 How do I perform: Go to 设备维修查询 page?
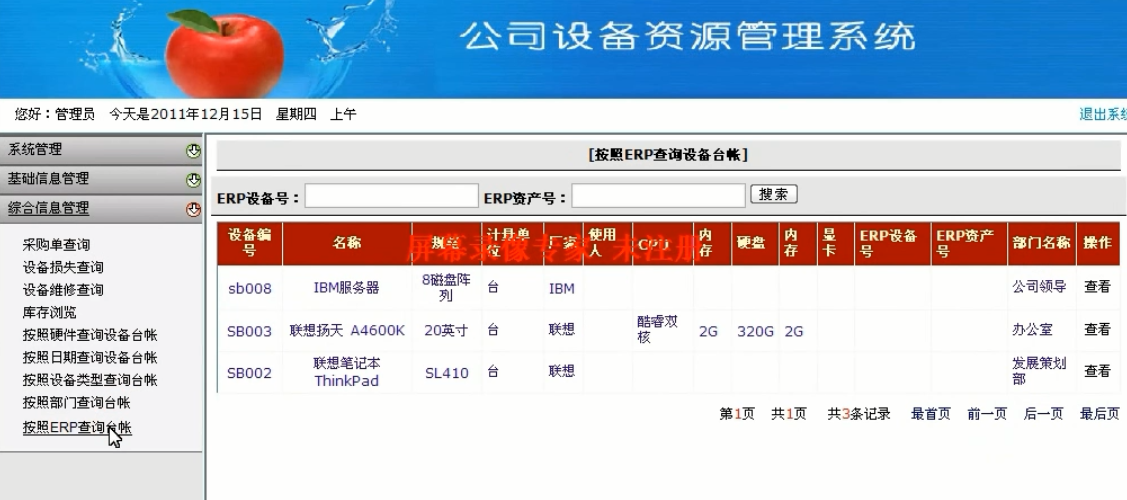tap(63, 290)
